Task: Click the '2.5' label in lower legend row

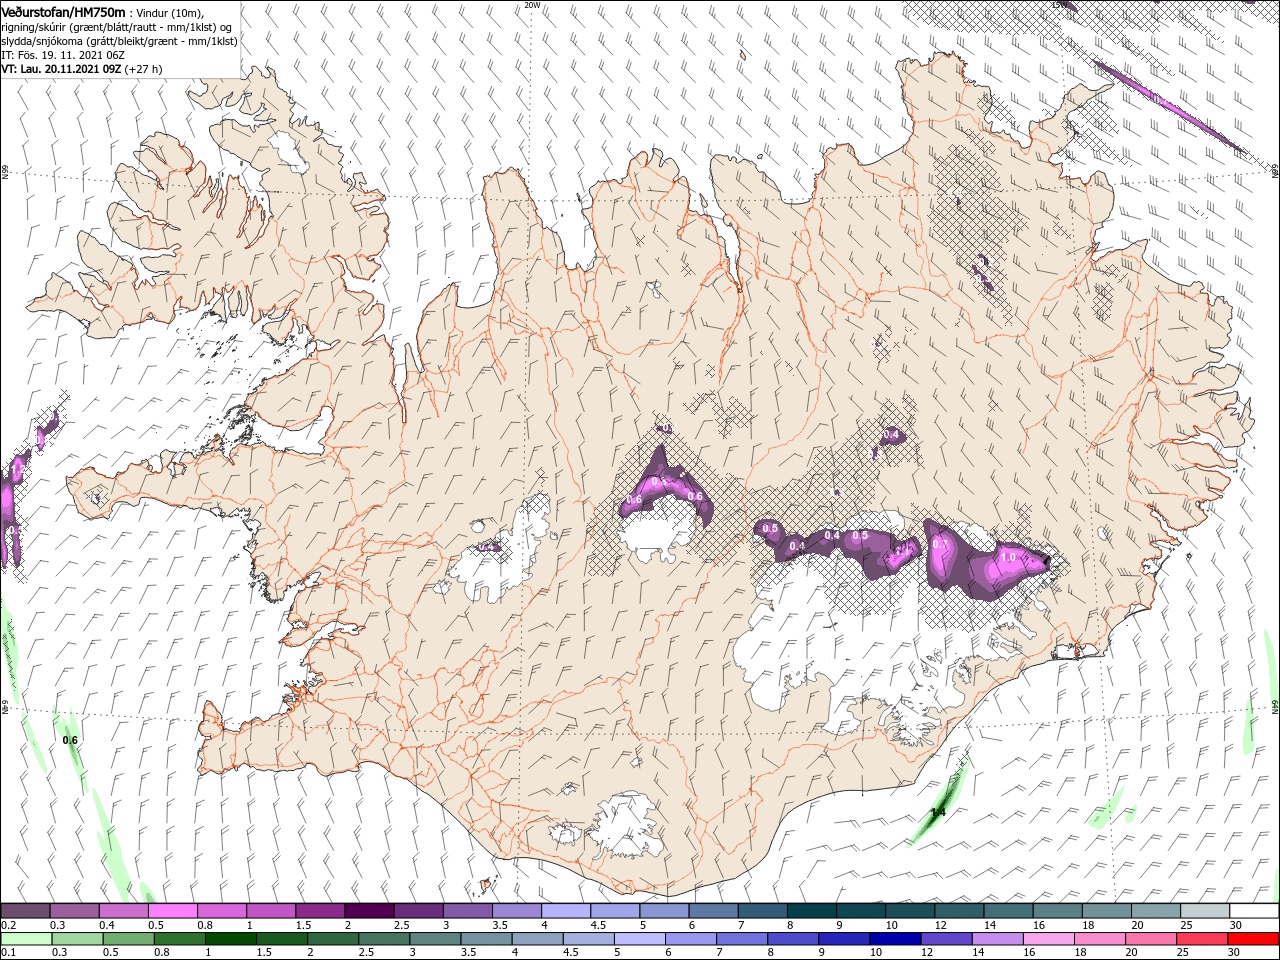Action: pyautogui.click(x=365, y=953)
